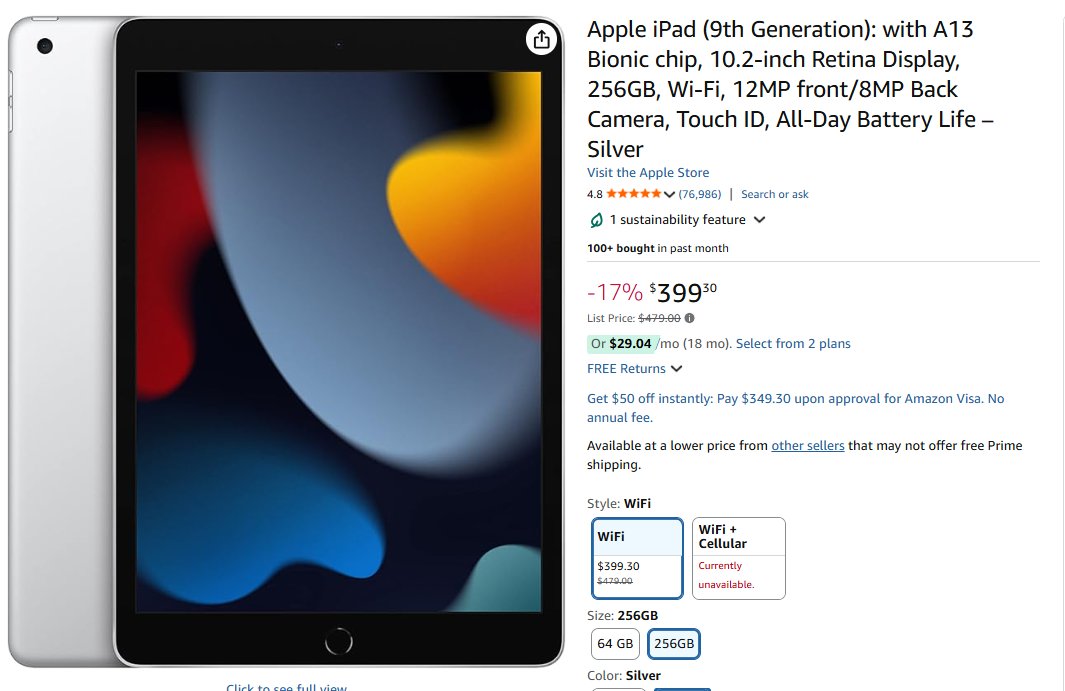Click the share icon on product image
This screenshot has width=1065, height=691.
541,39
